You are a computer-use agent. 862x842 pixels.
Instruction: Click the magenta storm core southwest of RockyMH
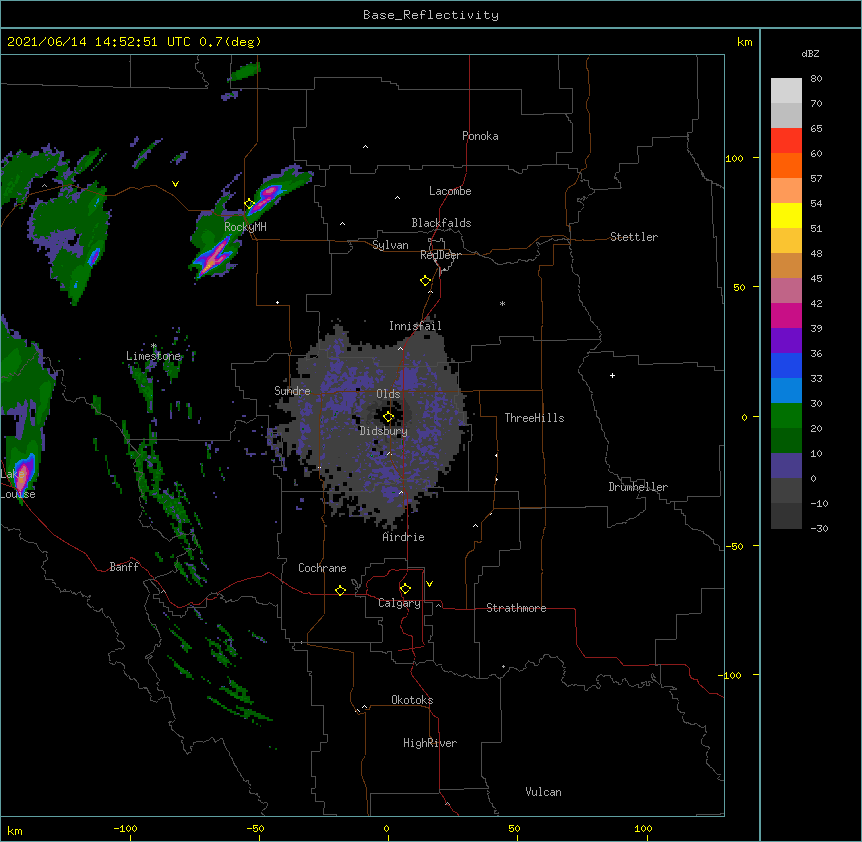click(x=213, y=259)
